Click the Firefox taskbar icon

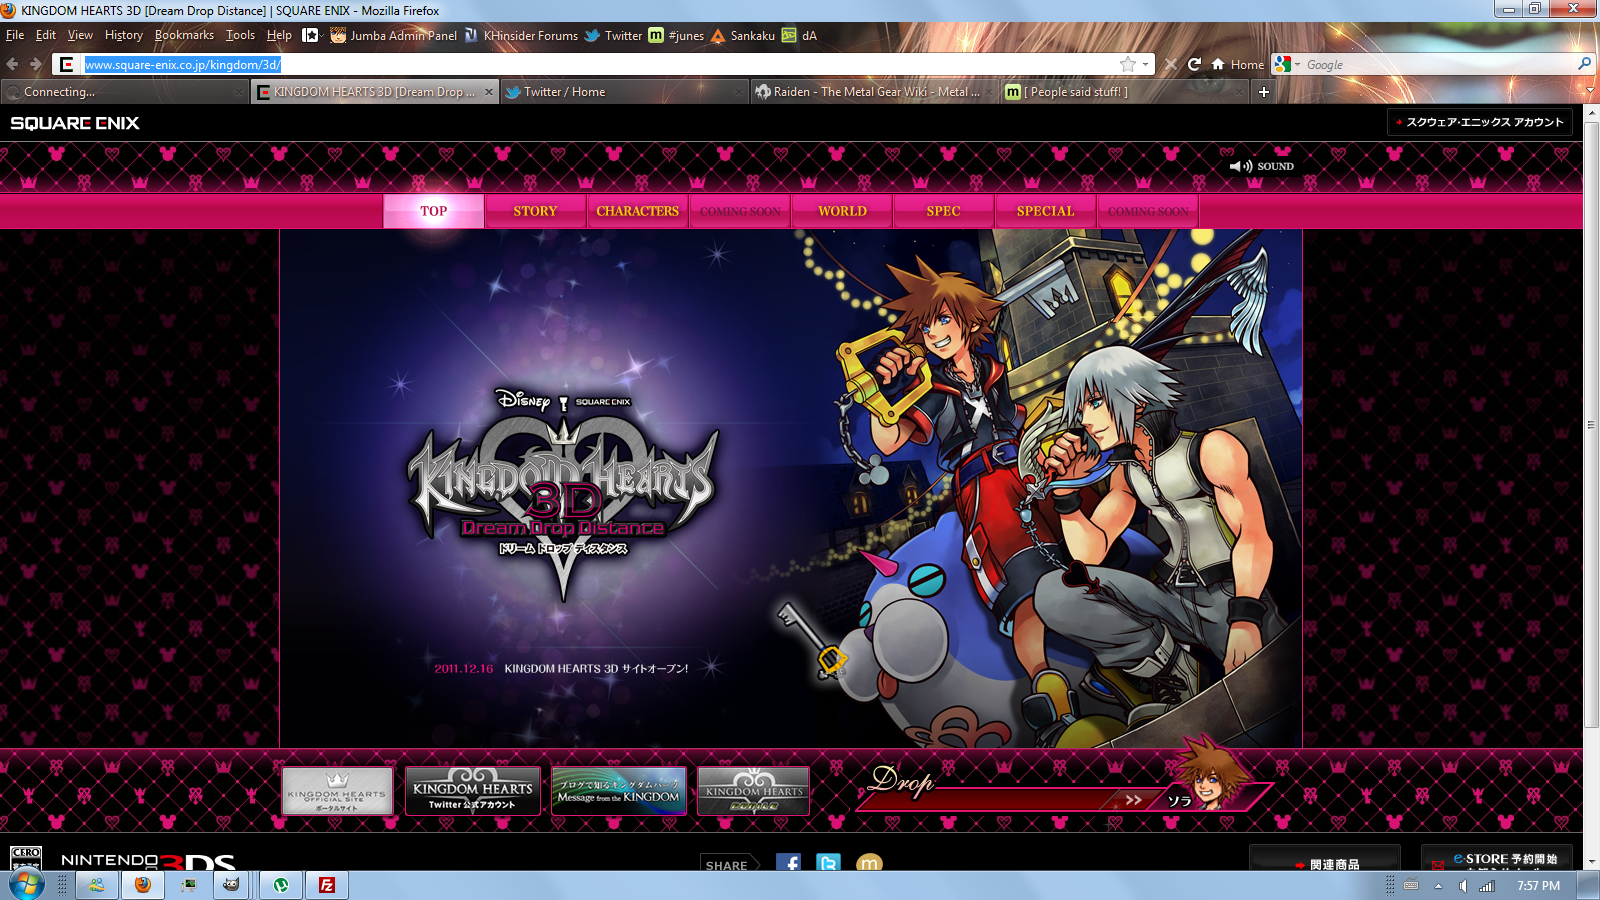click(143, 885)
